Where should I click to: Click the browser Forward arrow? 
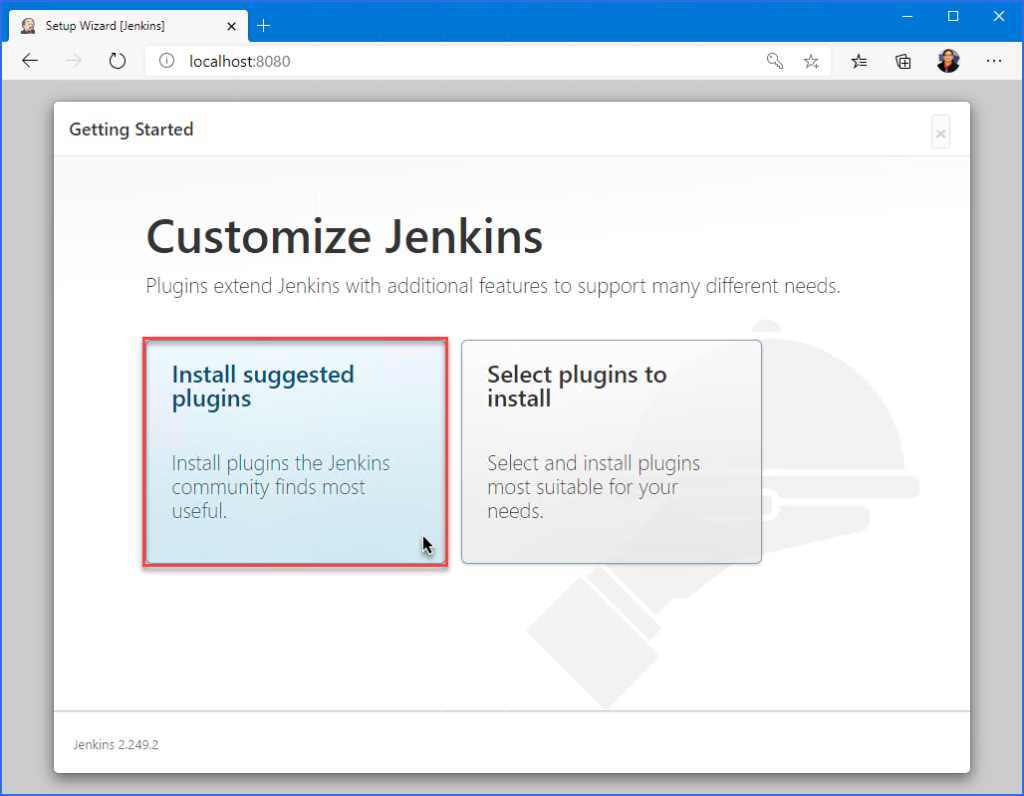[74, 61]
